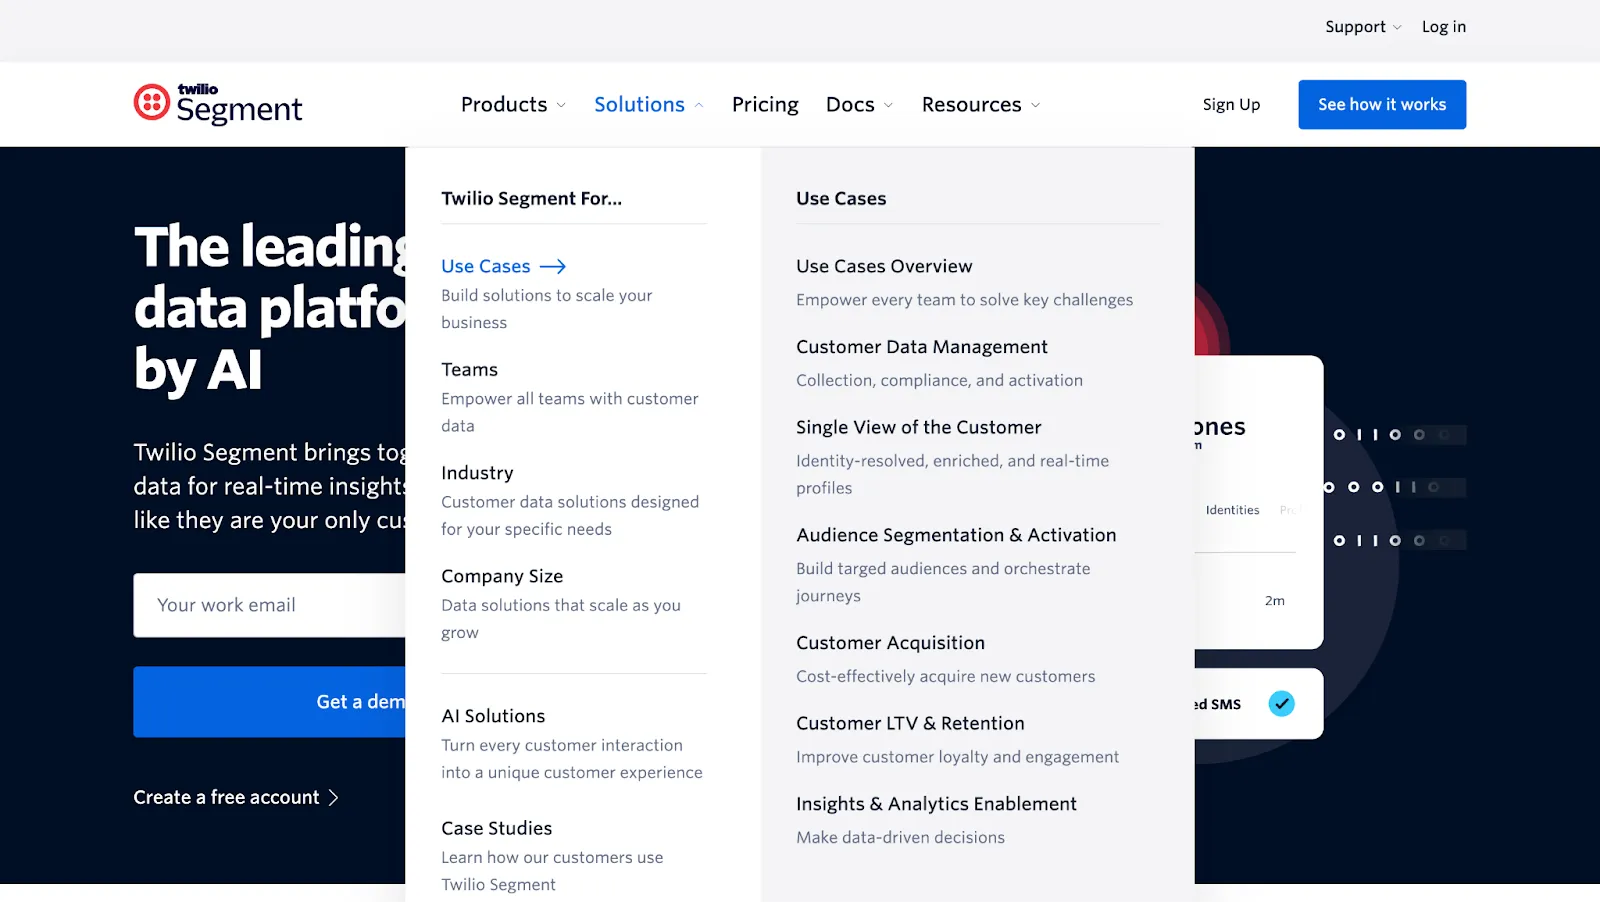Open the AI Solutions item

493,716
